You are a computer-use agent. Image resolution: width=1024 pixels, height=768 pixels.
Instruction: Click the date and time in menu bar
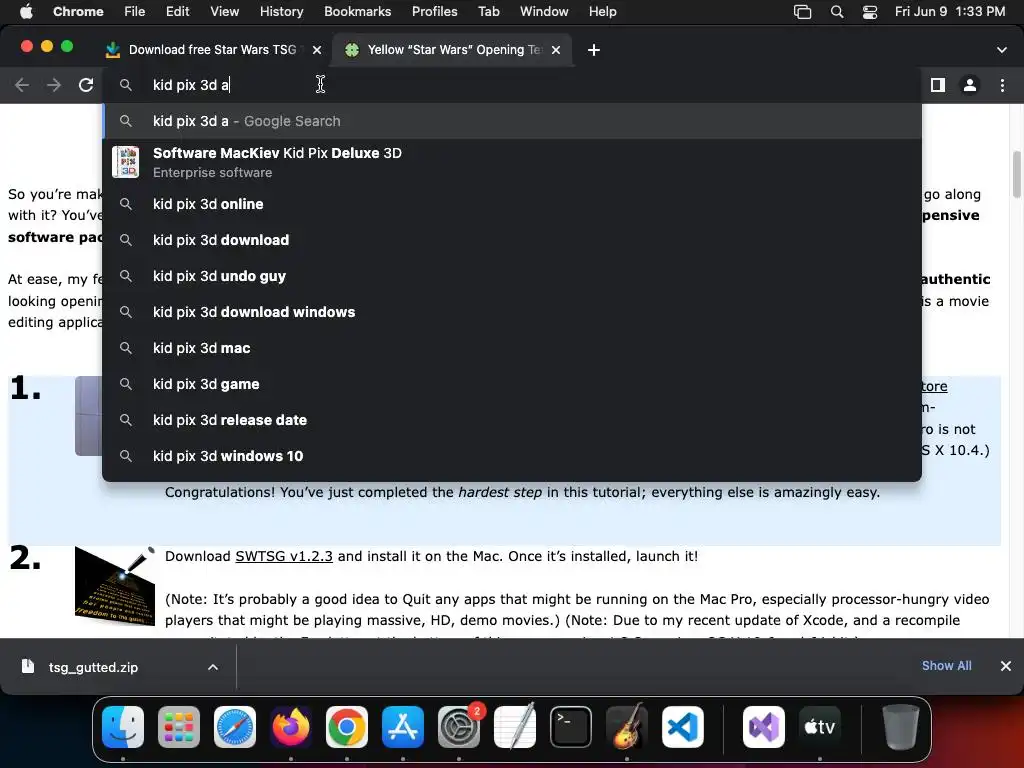tap(950, 11)
